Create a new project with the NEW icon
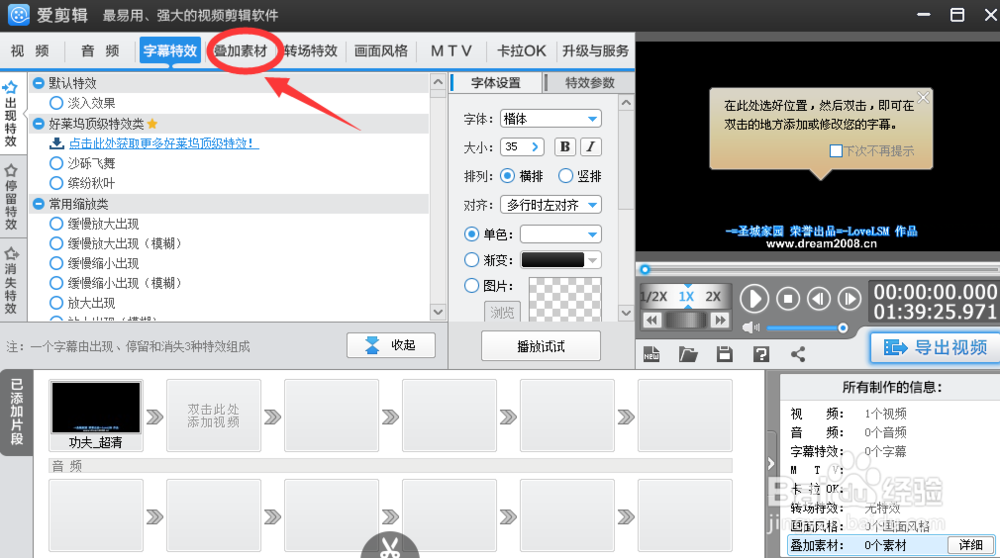 651,354
